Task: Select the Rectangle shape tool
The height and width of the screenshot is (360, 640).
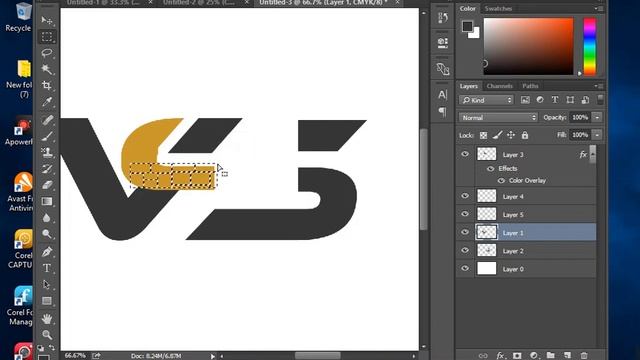Action: coord(47,301)
